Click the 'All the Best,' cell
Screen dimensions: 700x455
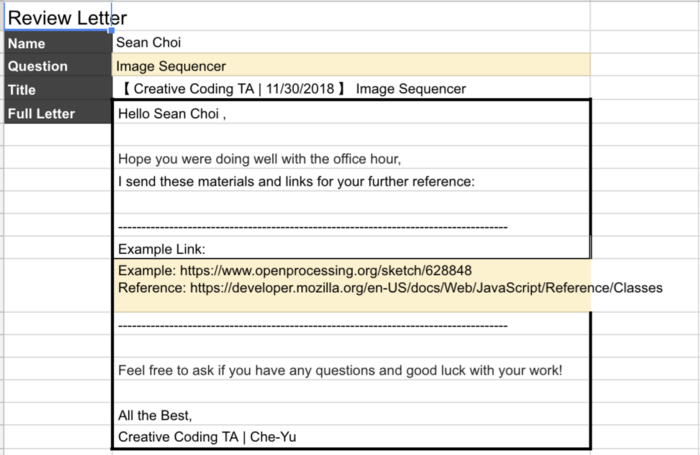pos(352,415)
